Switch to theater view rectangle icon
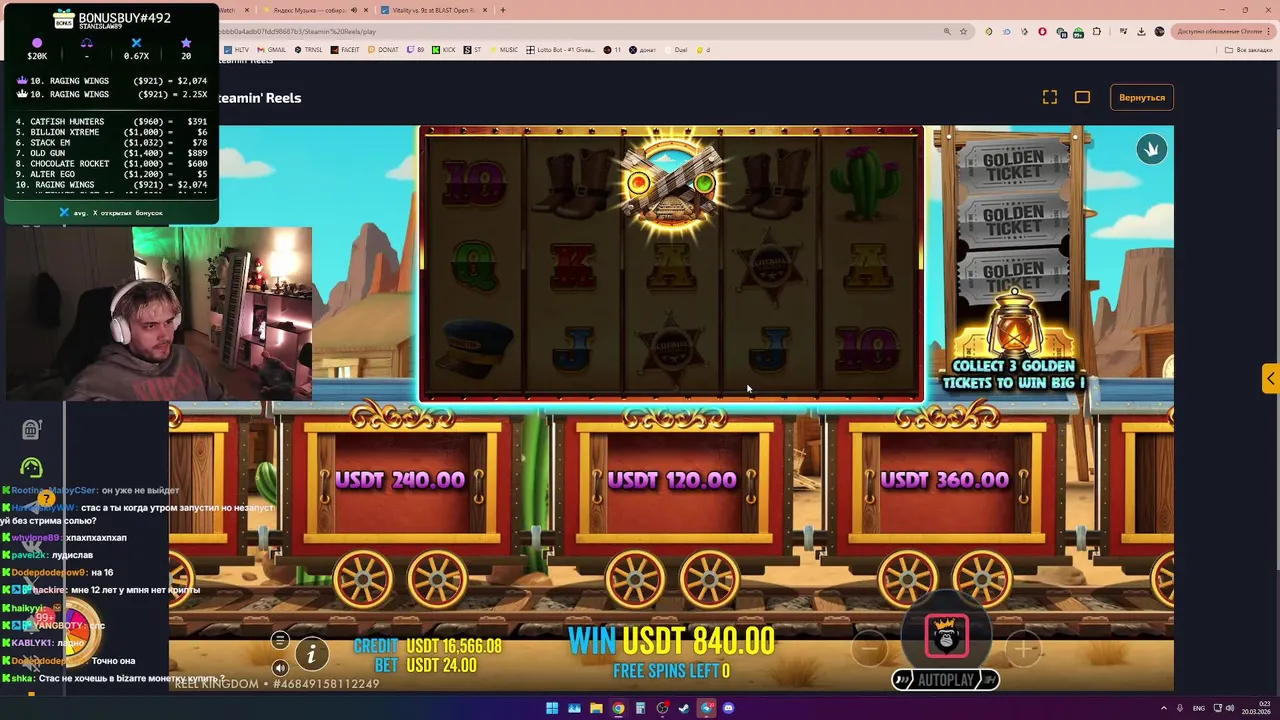Viewport: 1280px width, 720px height. coord(1082,97)
